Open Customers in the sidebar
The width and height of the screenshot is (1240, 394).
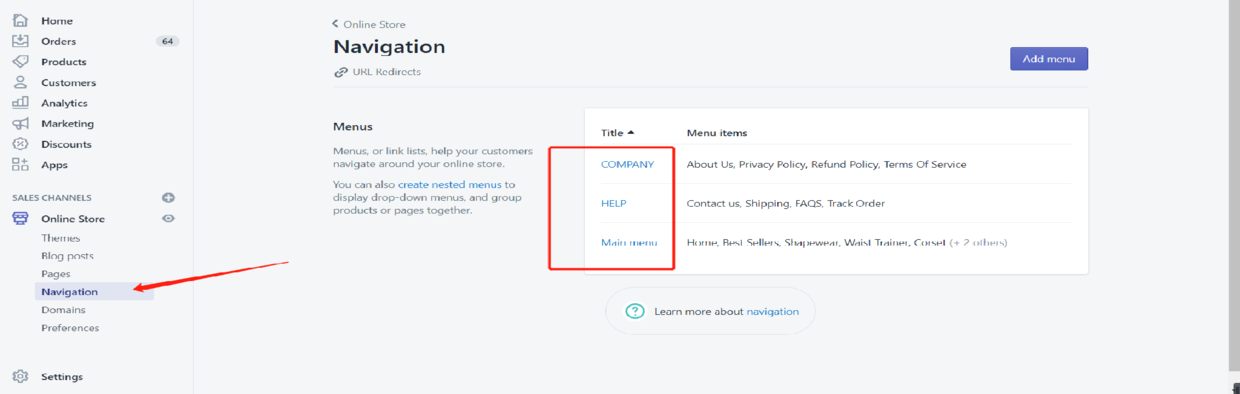tap(69, 83)
